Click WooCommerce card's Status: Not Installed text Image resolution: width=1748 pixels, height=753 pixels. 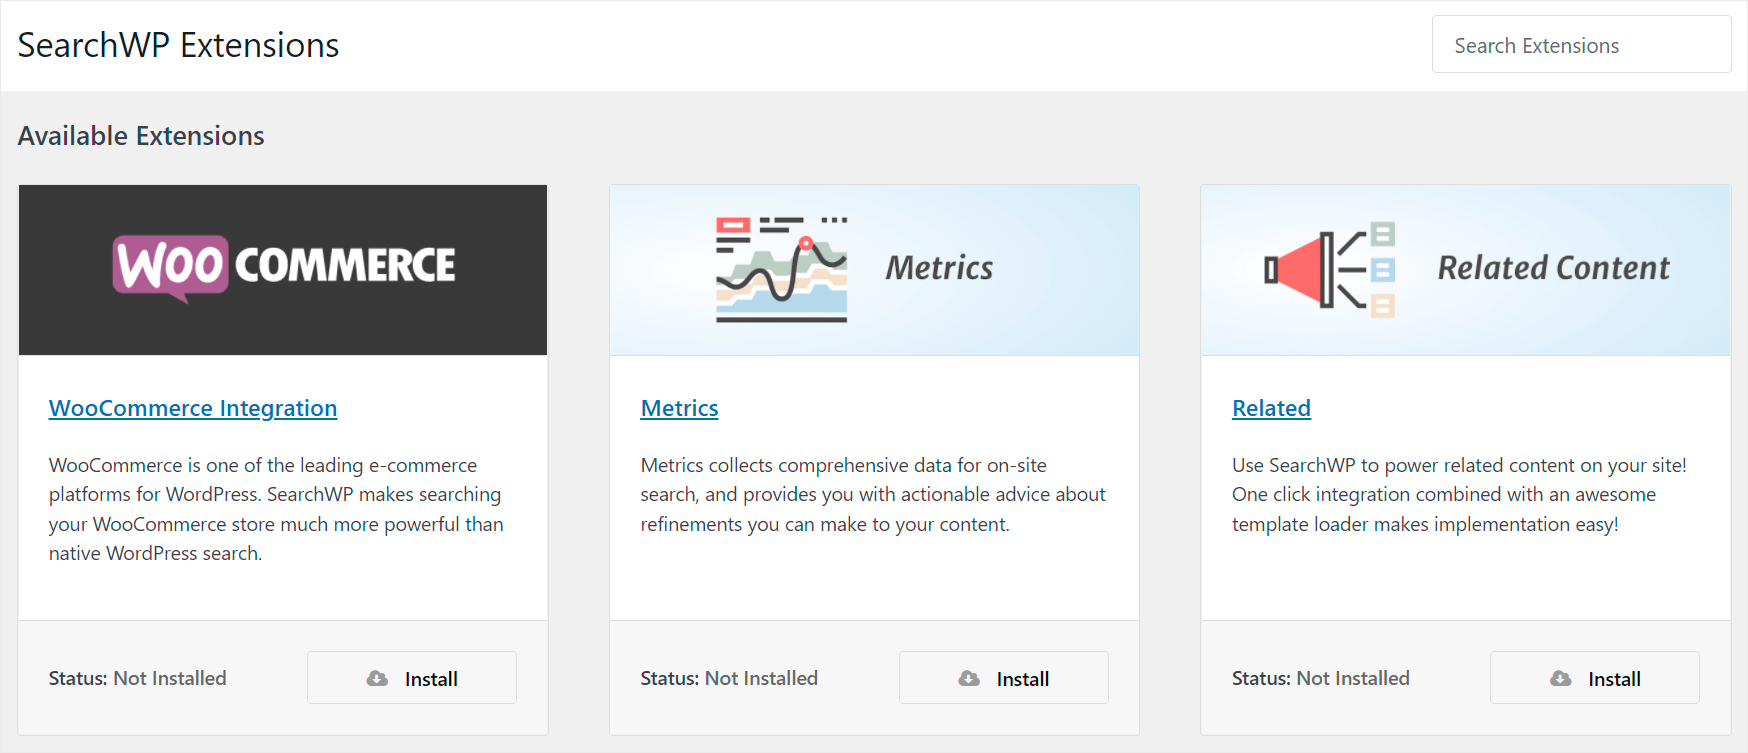(138, 678)
